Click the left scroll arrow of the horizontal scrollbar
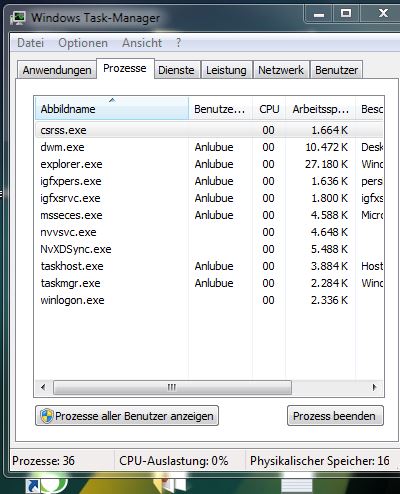This screenshot has height=494, width=400. [x=43, y=387]
